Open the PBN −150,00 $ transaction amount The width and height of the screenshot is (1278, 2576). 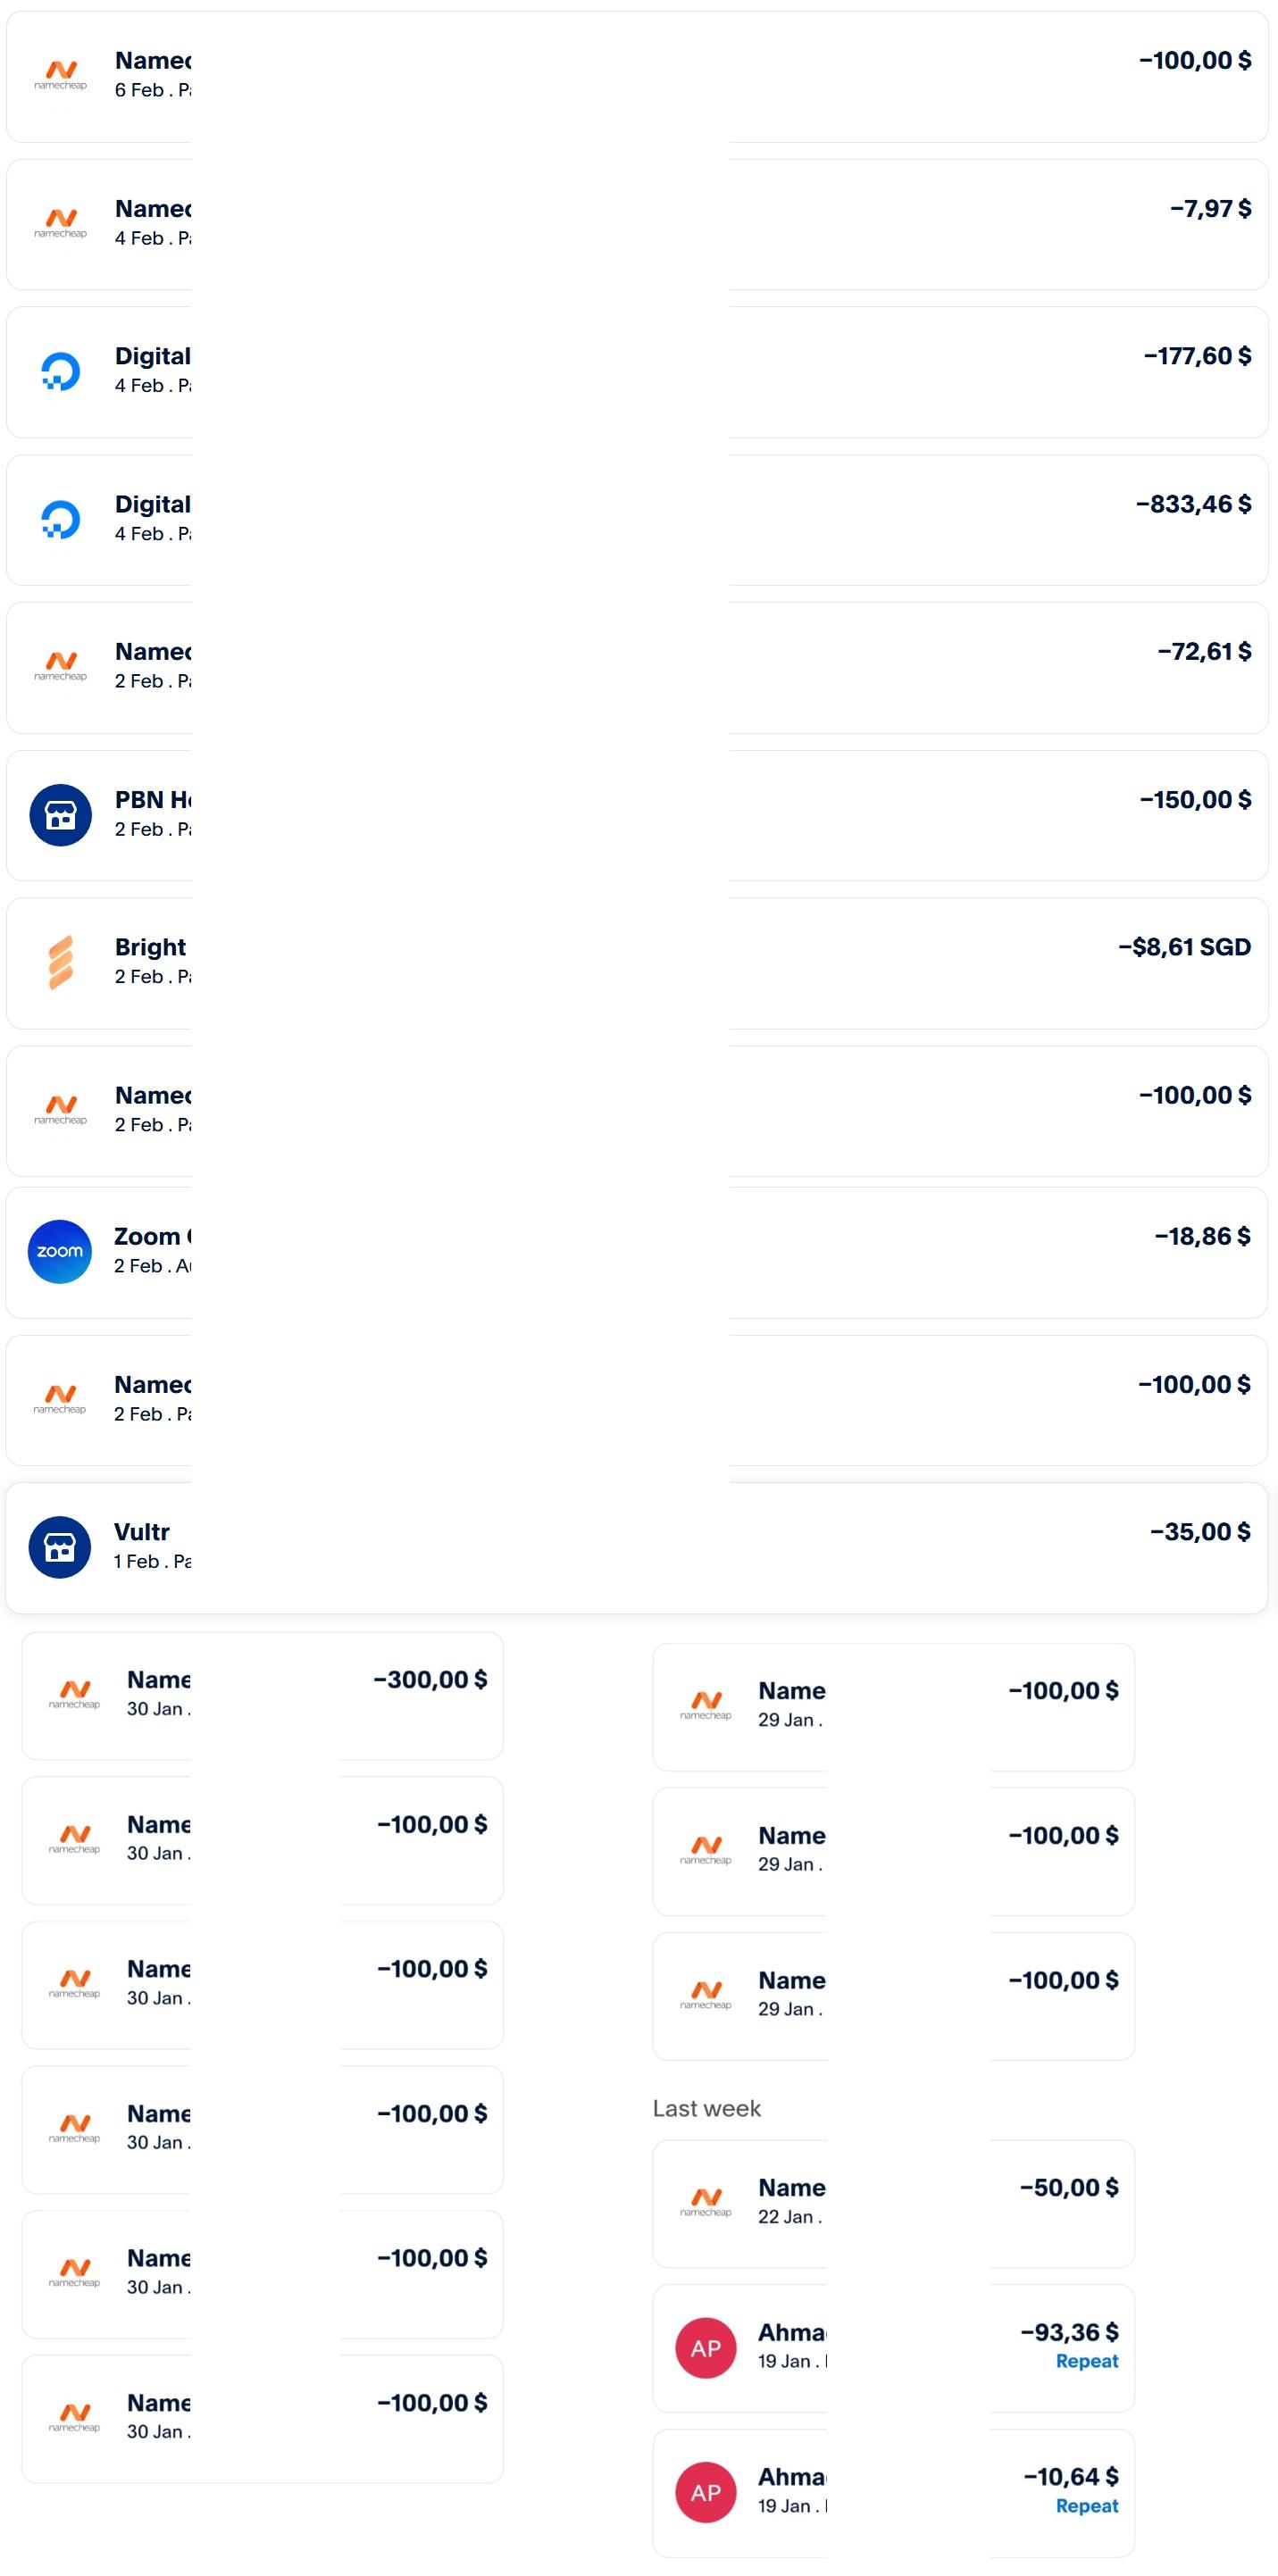point(1195,800)
